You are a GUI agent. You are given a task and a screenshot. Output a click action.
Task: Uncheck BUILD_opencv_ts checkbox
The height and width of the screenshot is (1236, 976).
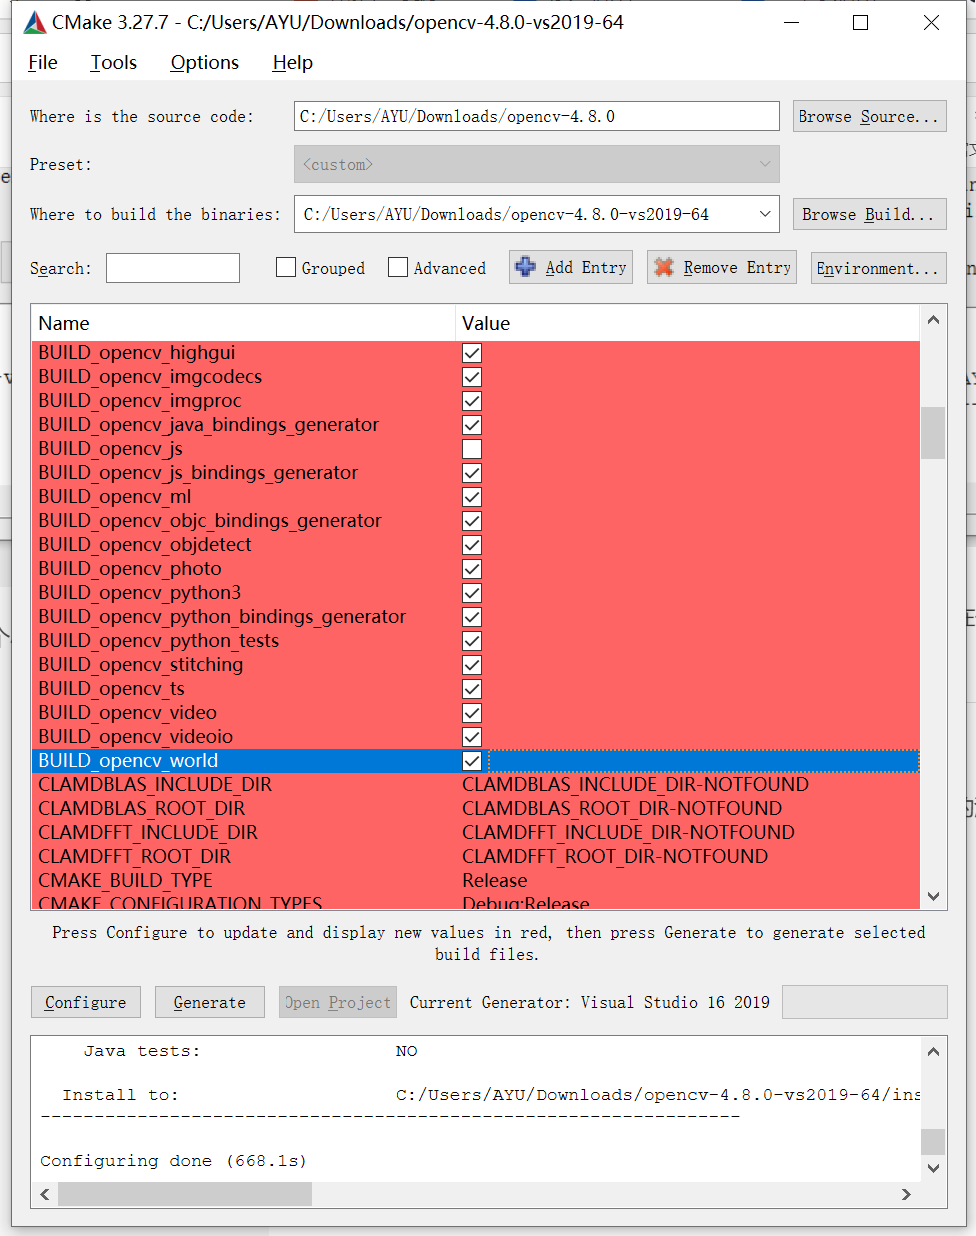pos(472,689)
